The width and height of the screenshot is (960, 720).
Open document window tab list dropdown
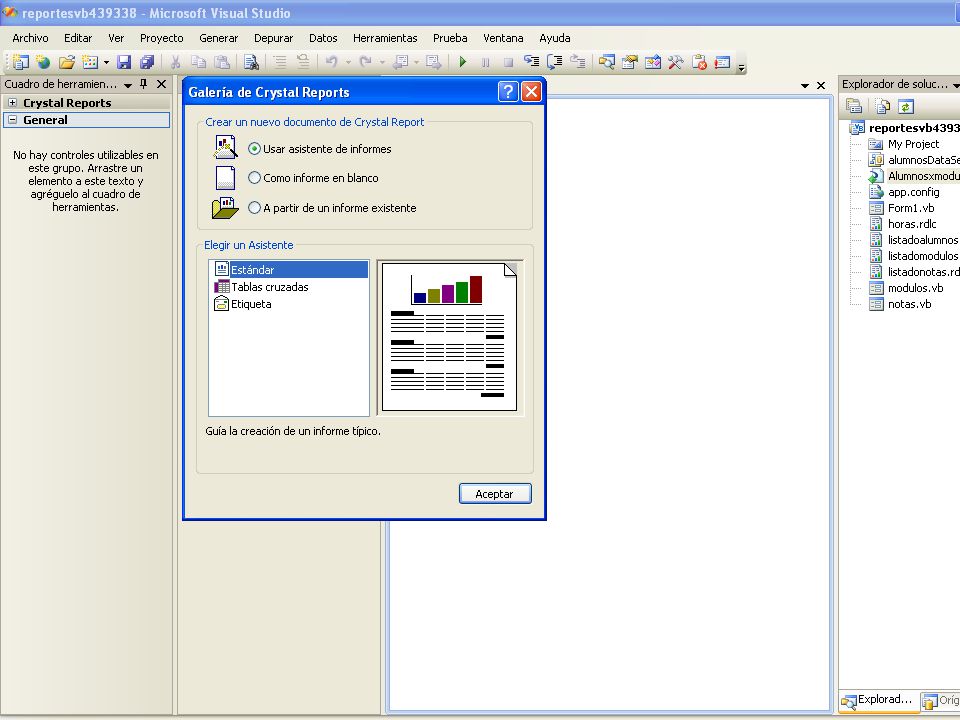pos(805,86)
